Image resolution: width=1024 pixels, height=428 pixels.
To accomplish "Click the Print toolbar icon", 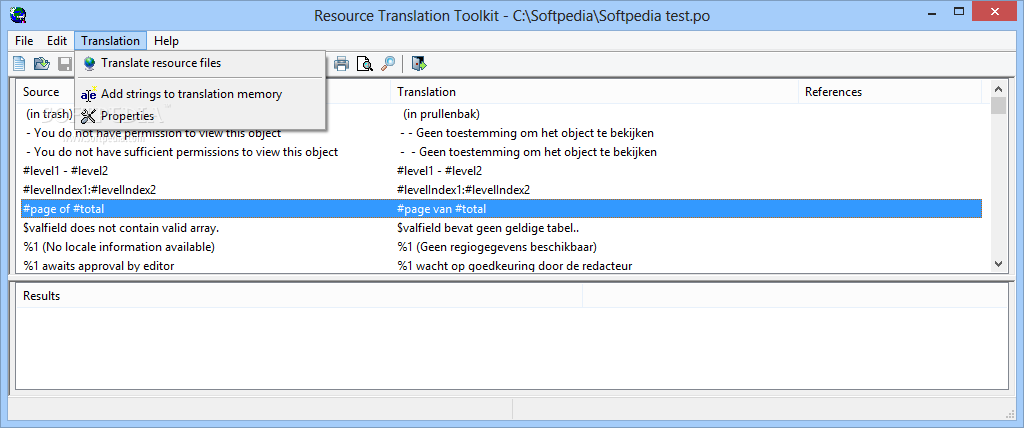I will [342, 63].
